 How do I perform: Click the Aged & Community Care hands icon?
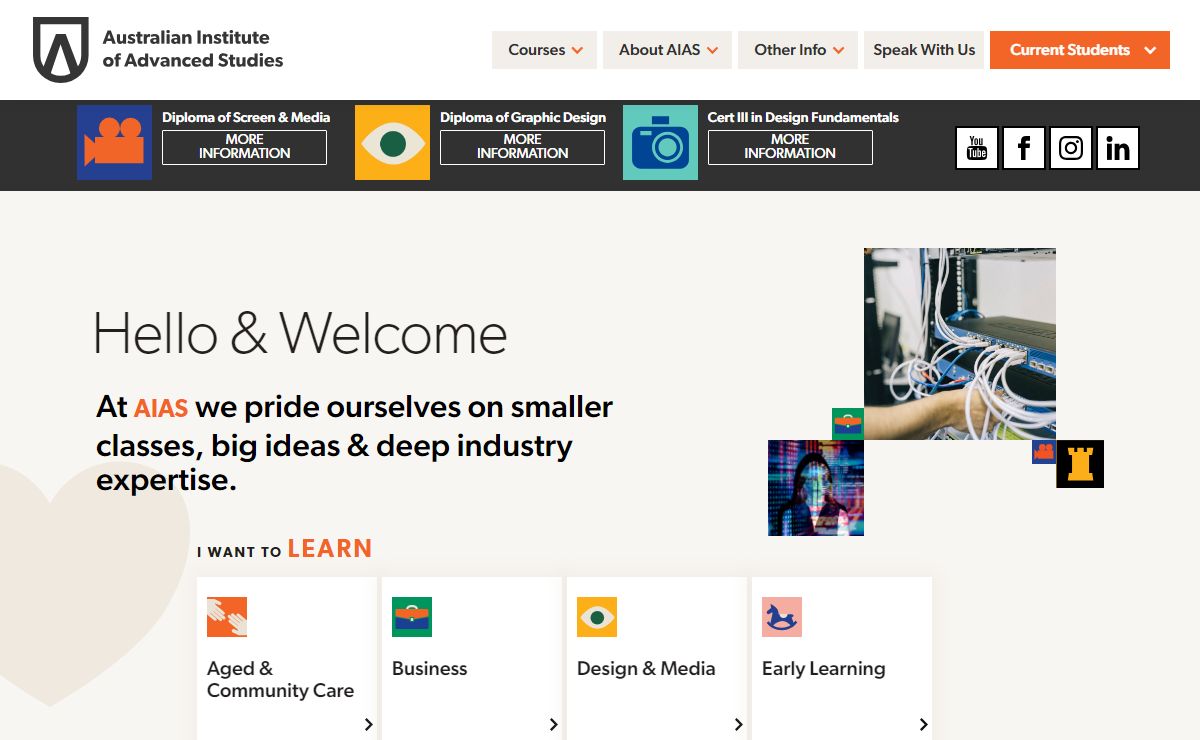(227, 617)
